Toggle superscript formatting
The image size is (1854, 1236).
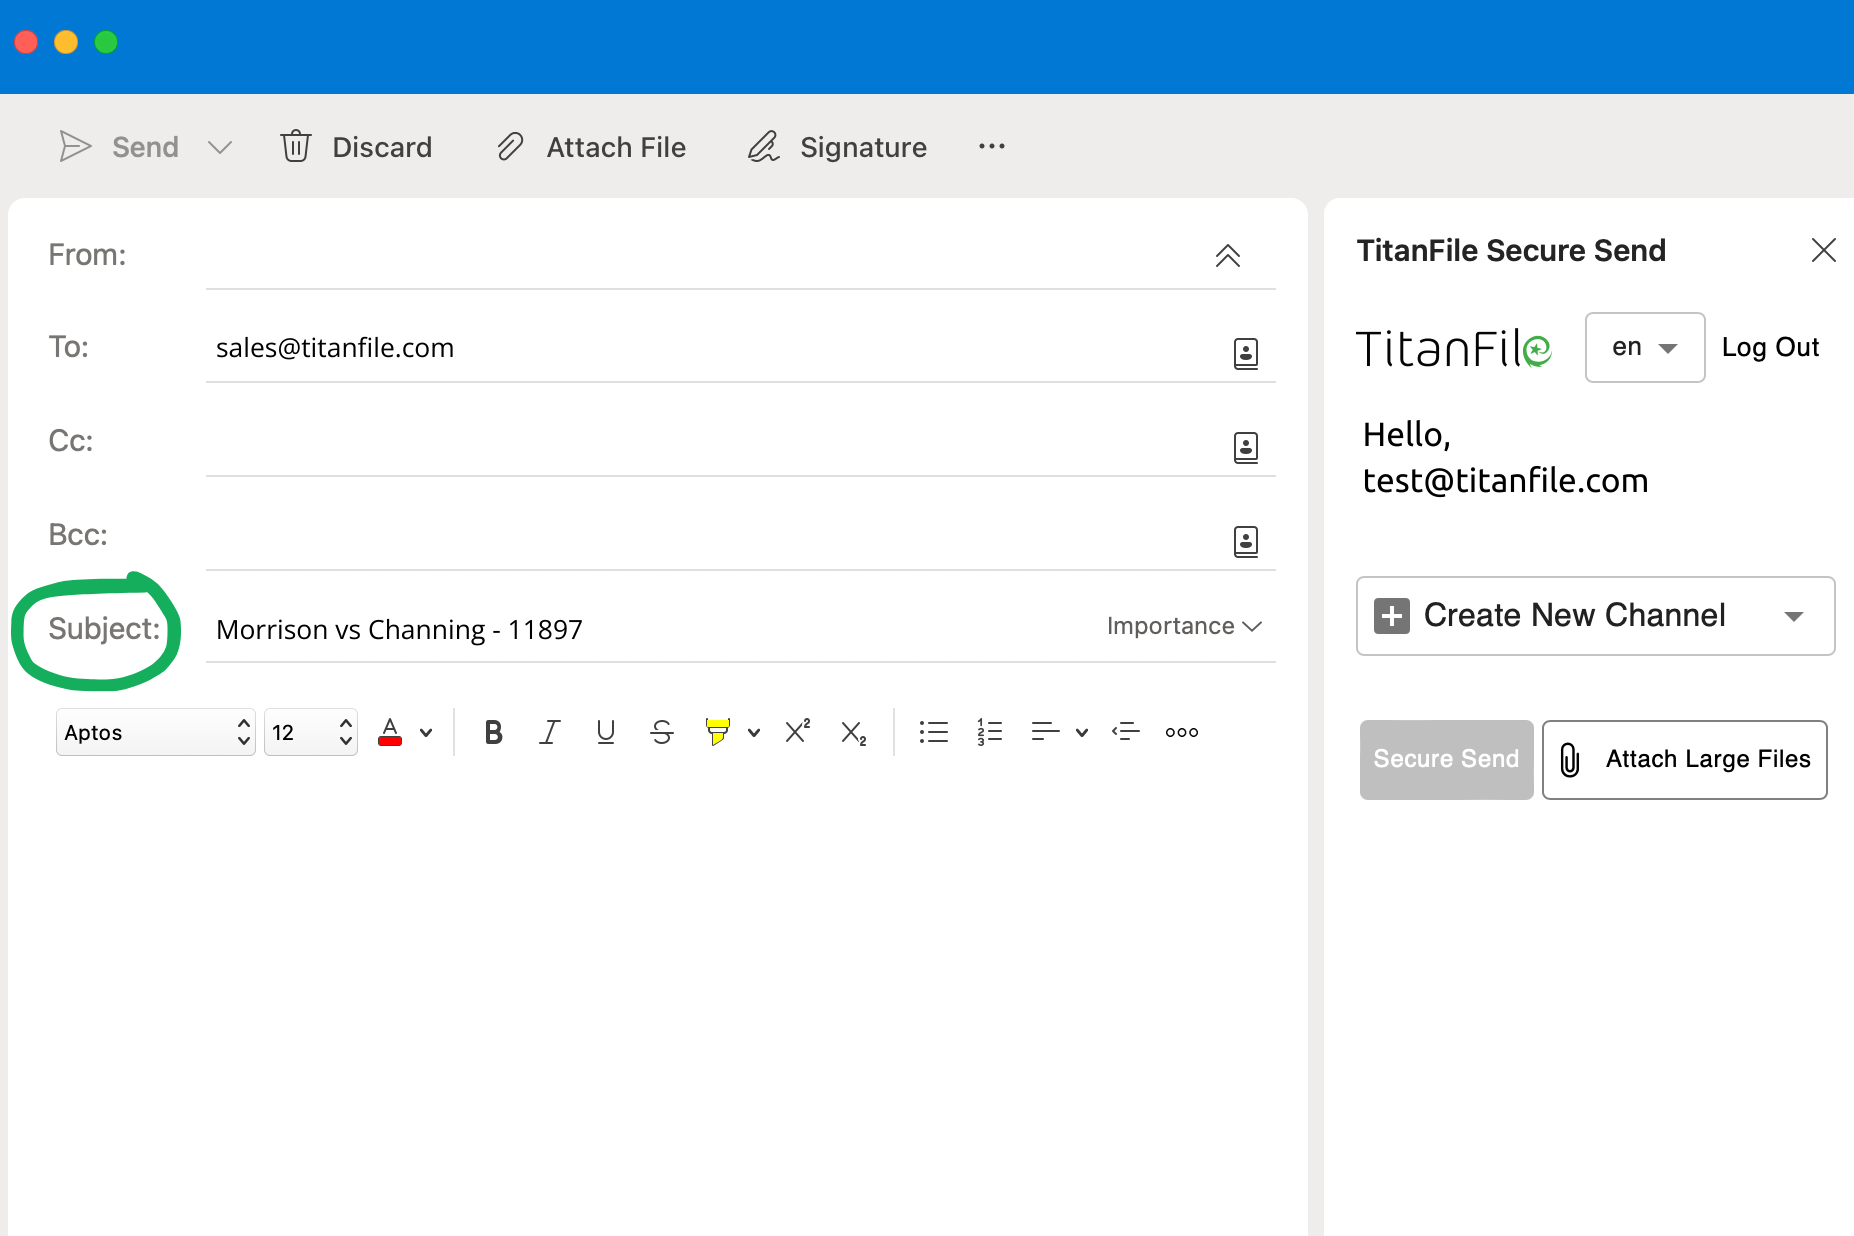click(x=797, y=731)
